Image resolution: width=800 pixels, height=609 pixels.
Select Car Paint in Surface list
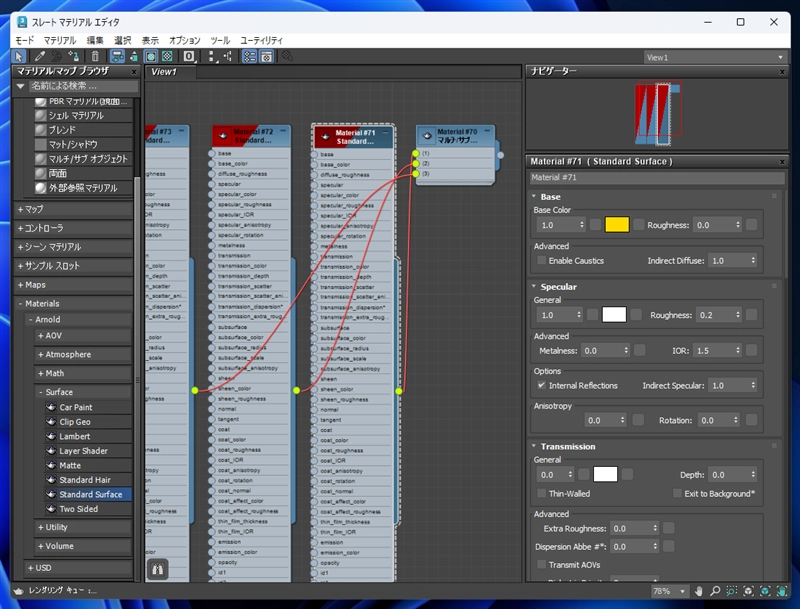coord(76,408)
